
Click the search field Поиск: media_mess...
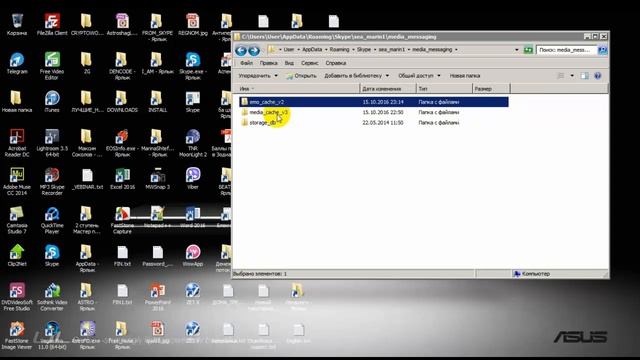coord(566,50)
